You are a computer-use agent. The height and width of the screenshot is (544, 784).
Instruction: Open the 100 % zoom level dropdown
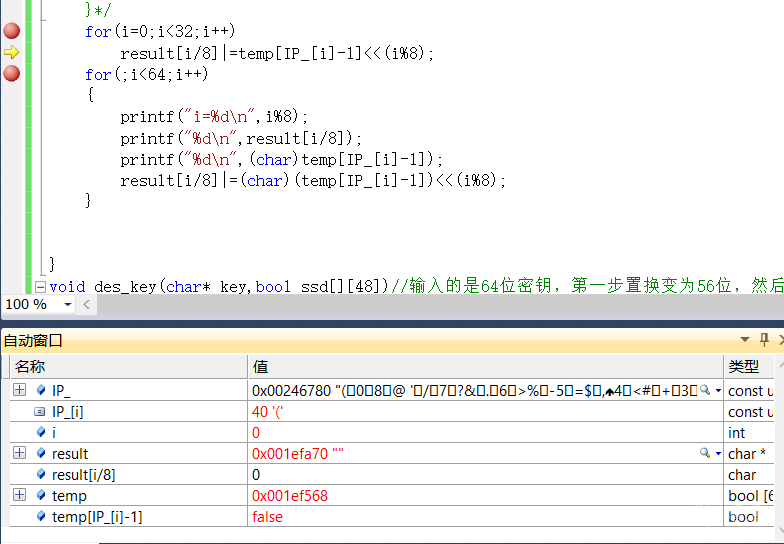[67, 304]
